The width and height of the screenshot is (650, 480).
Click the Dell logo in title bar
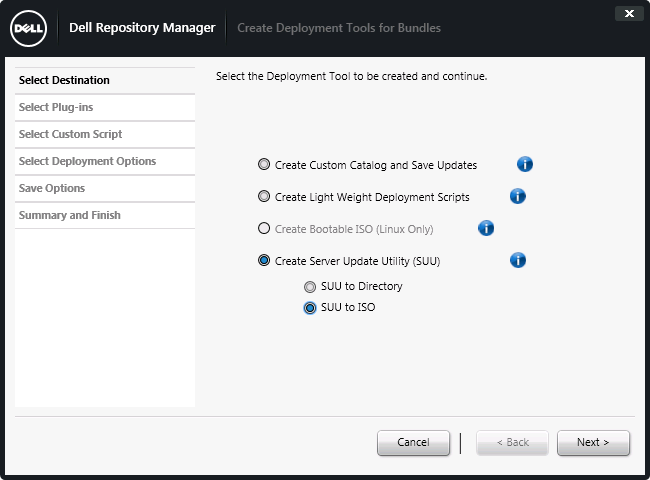(x=28, y=28)
